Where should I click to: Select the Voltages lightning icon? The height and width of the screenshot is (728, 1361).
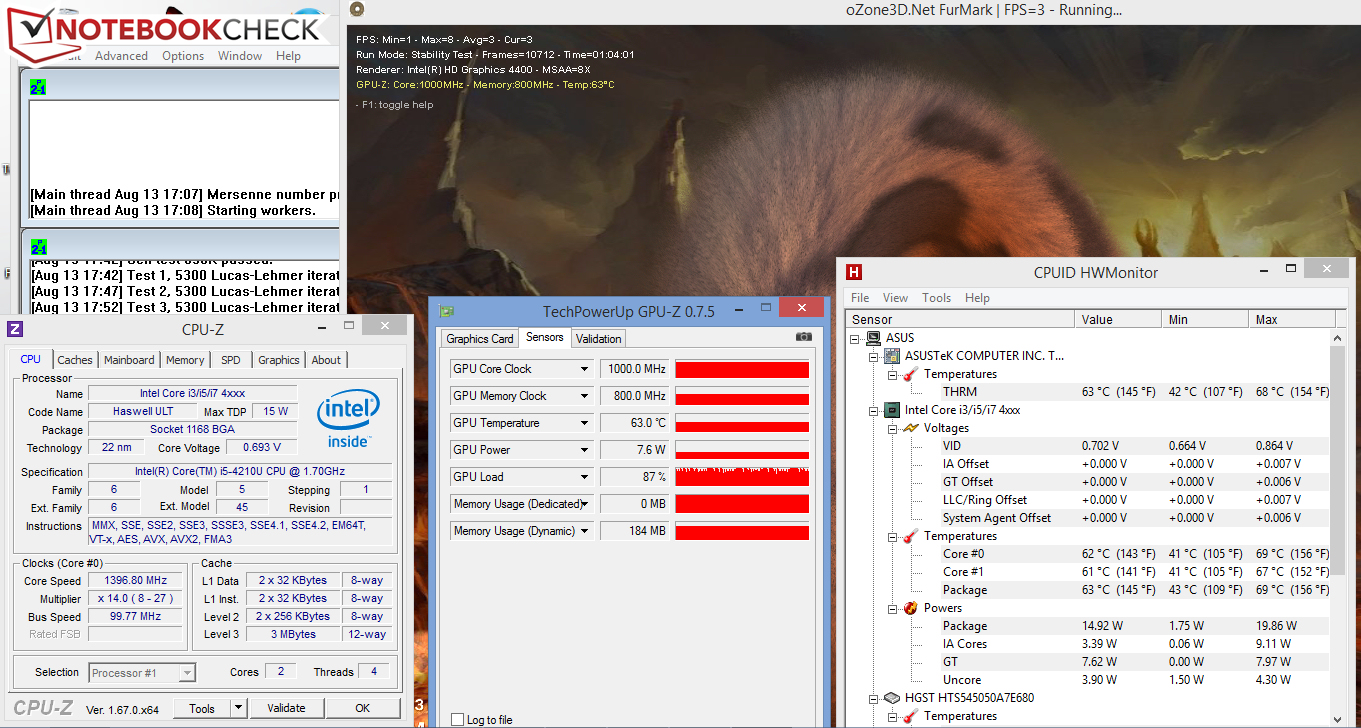pyautogui.click(x=910, y=428)
